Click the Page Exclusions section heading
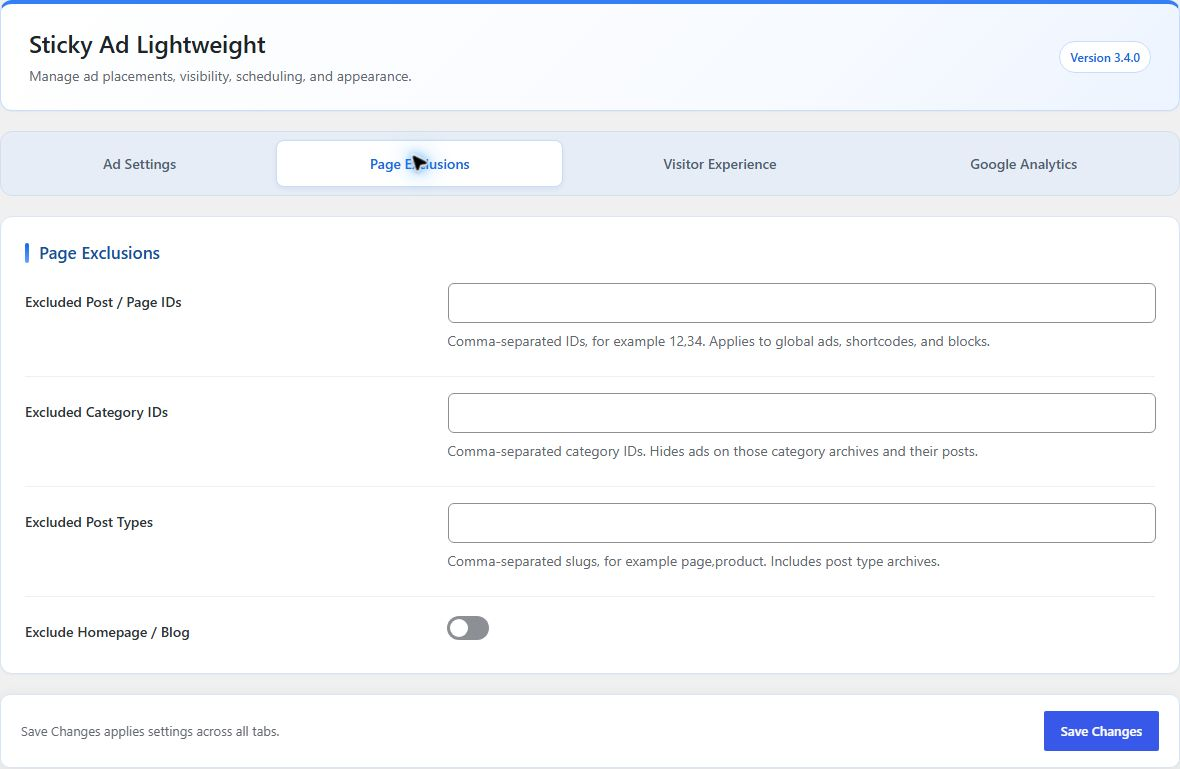 coord(99,253)
